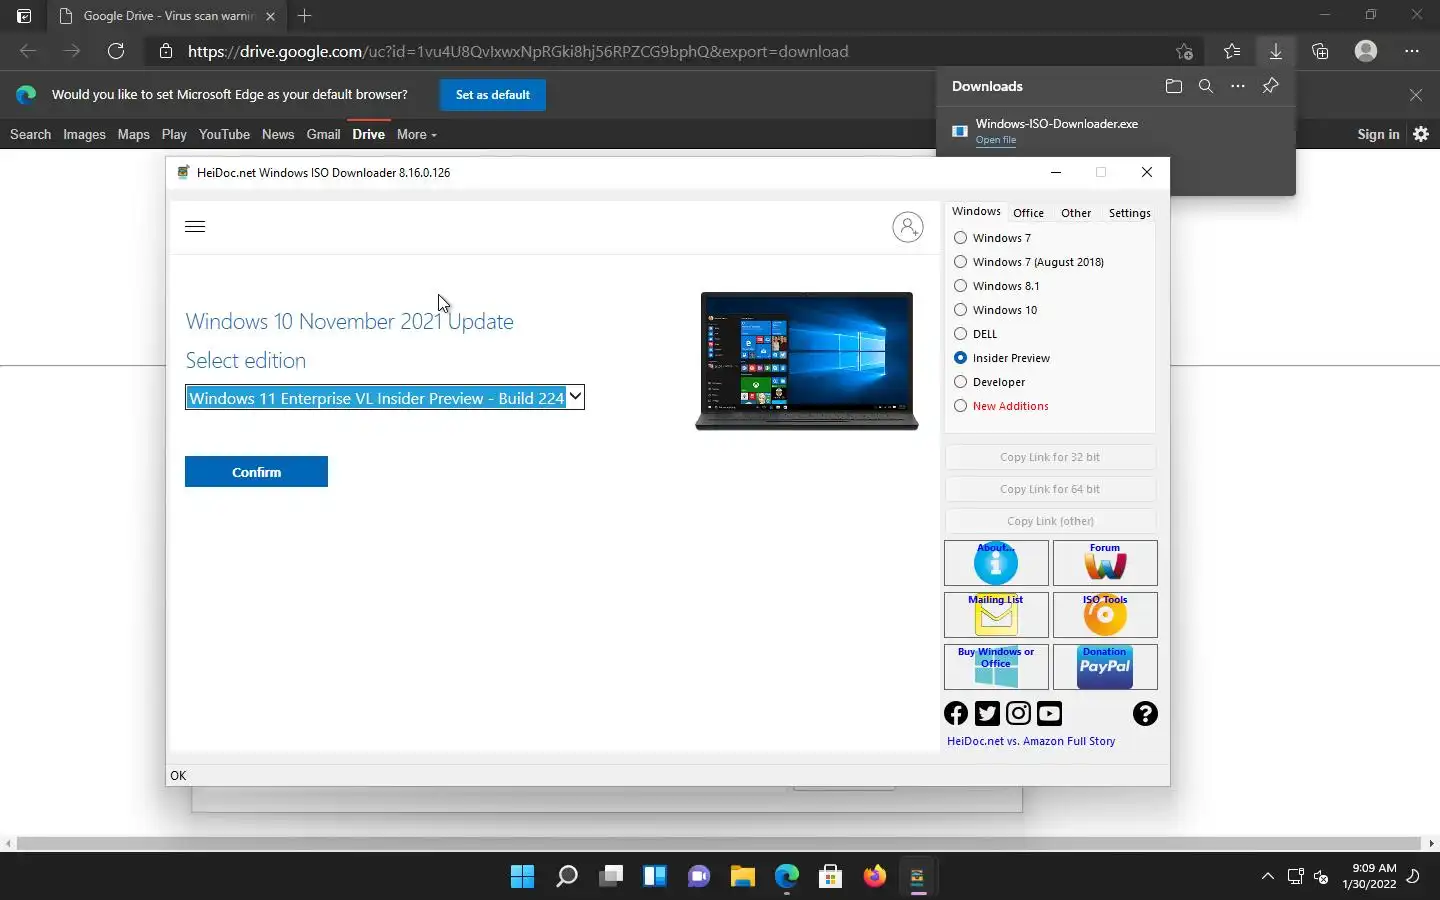Switch to the Settings tab
This screenshot has width=1440, height=900.
[x=1129, y=213]
